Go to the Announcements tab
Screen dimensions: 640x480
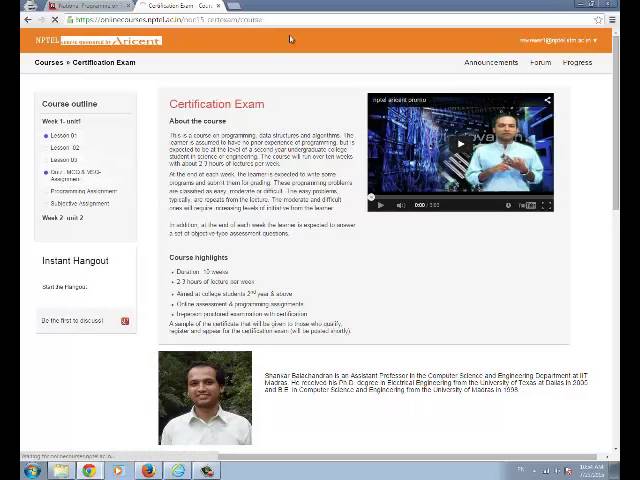(490, 62)
